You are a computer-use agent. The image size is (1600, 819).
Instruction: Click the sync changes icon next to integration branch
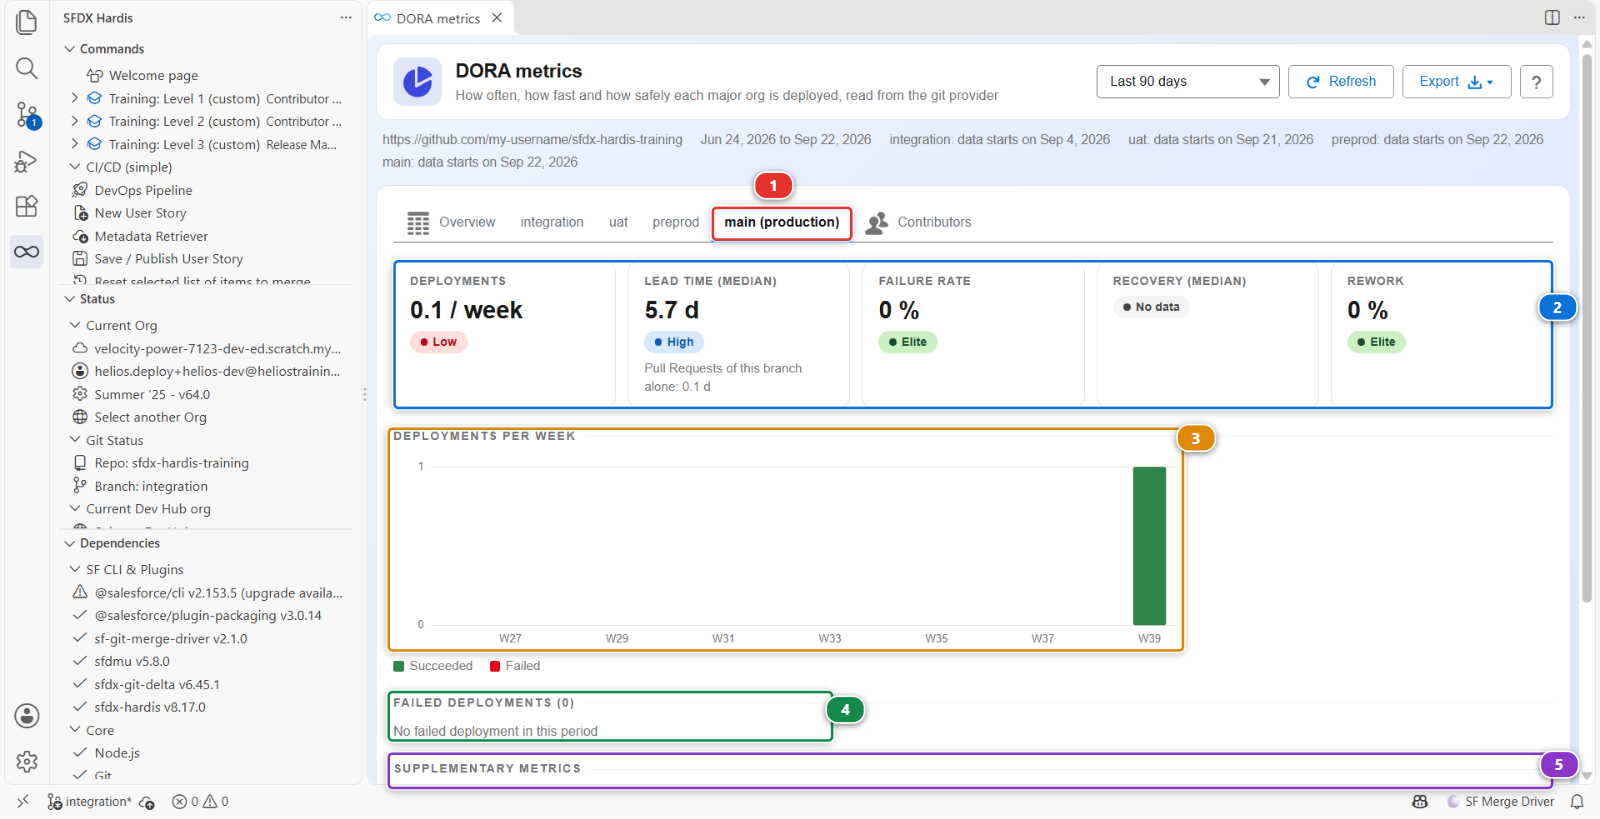(x=147, y=802)
